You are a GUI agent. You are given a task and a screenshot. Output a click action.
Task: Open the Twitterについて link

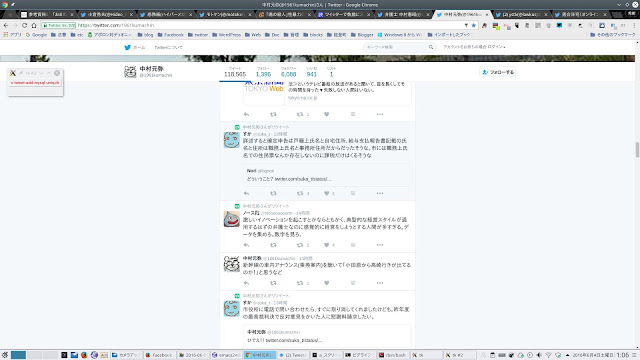pyautogui.click(x=168, y=47)
